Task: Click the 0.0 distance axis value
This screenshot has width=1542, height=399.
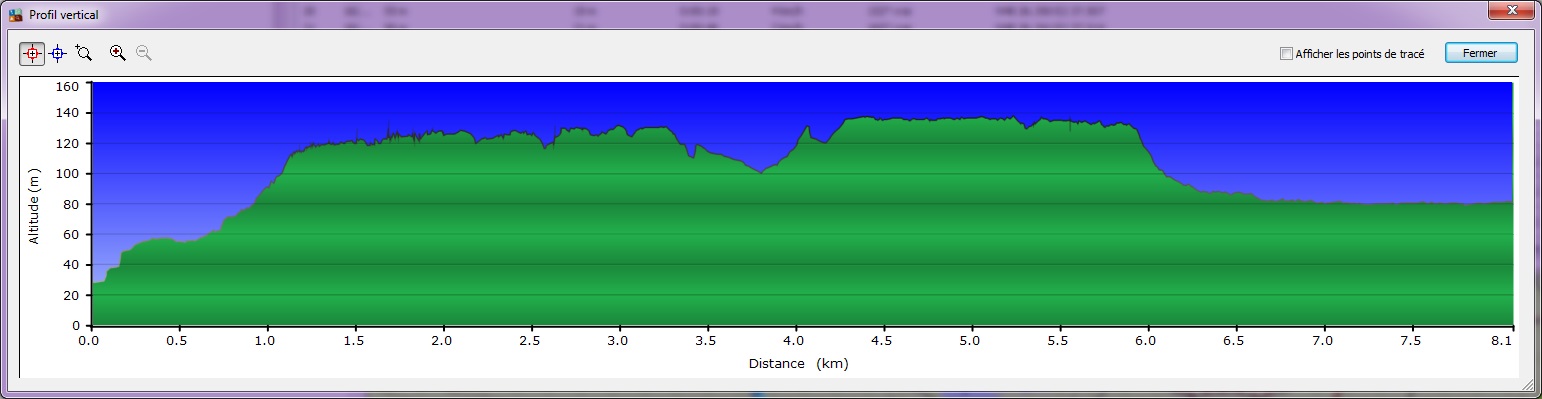Action: pos(90,341)
